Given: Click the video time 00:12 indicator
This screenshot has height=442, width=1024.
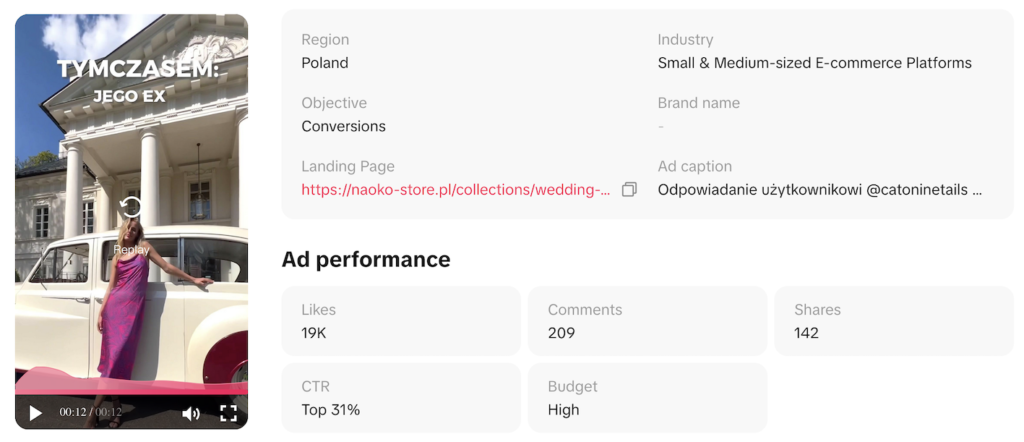Looking at the screenshot, I should (x=91, y=413).
